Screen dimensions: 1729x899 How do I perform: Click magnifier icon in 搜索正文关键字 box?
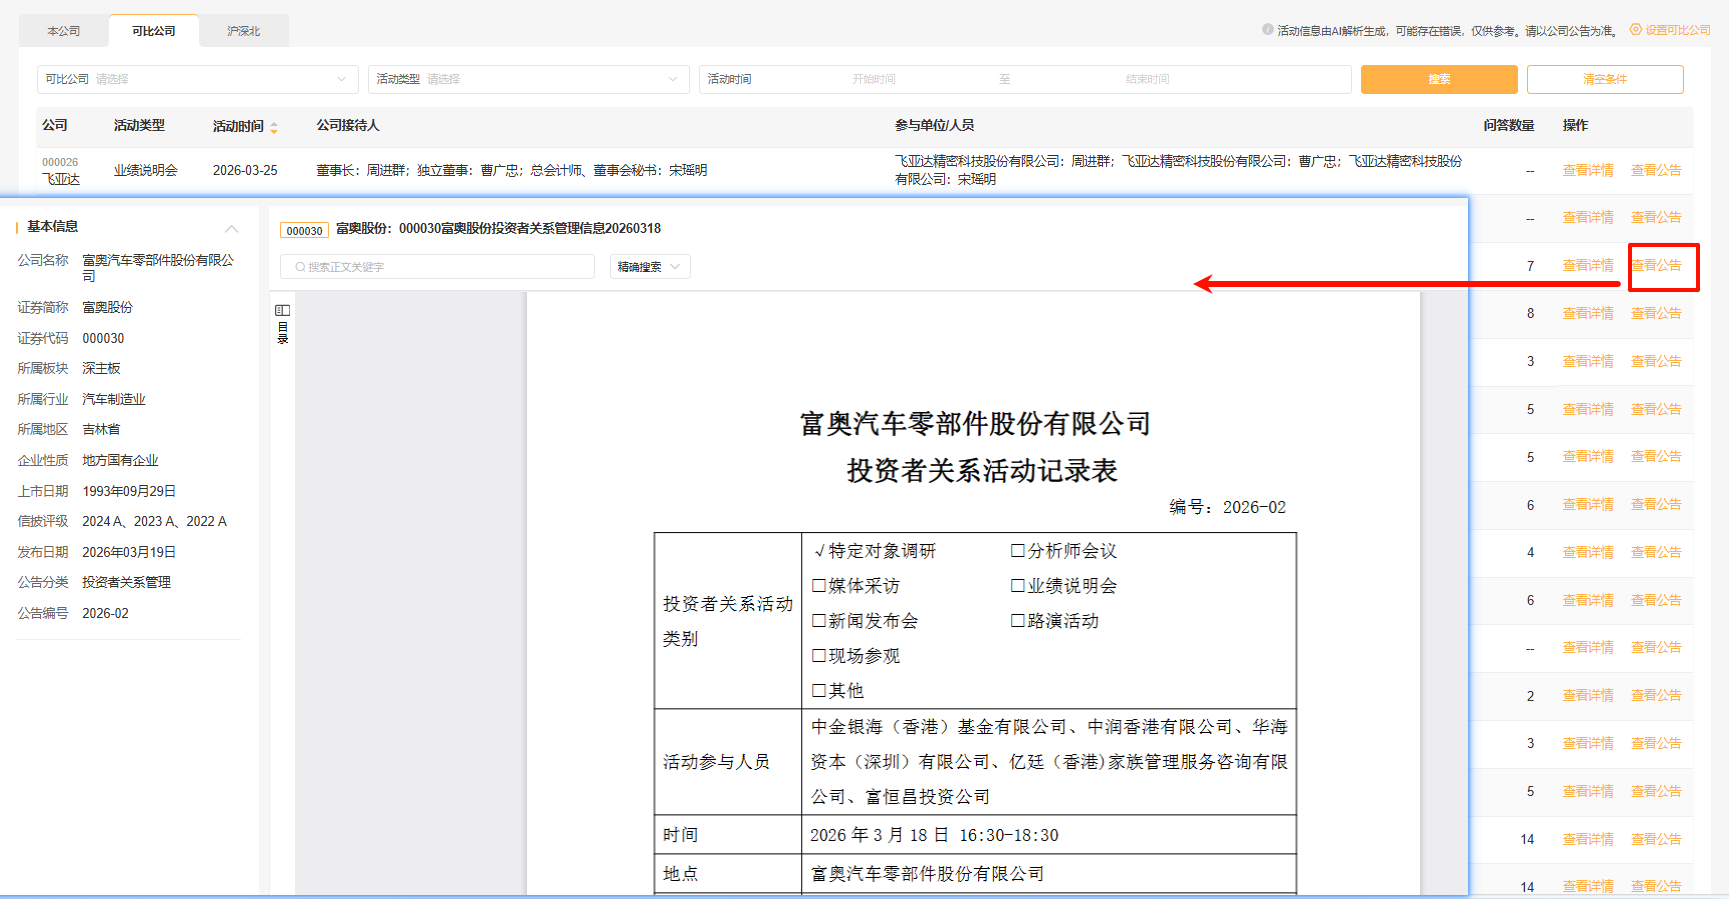click(x=300, y=267)
